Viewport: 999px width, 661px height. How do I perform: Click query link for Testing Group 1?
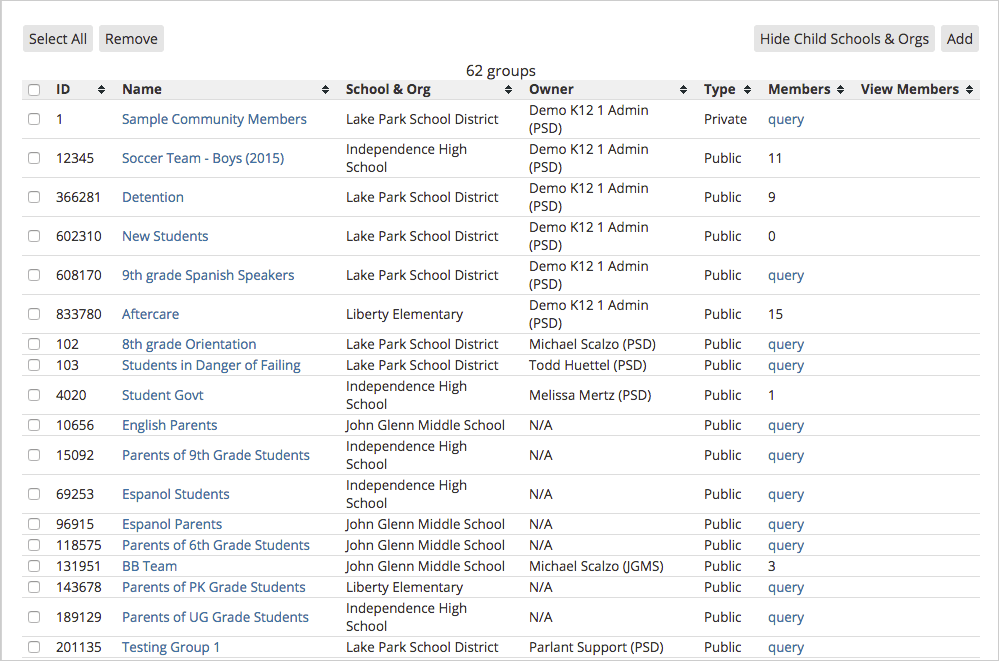point(786,648)
